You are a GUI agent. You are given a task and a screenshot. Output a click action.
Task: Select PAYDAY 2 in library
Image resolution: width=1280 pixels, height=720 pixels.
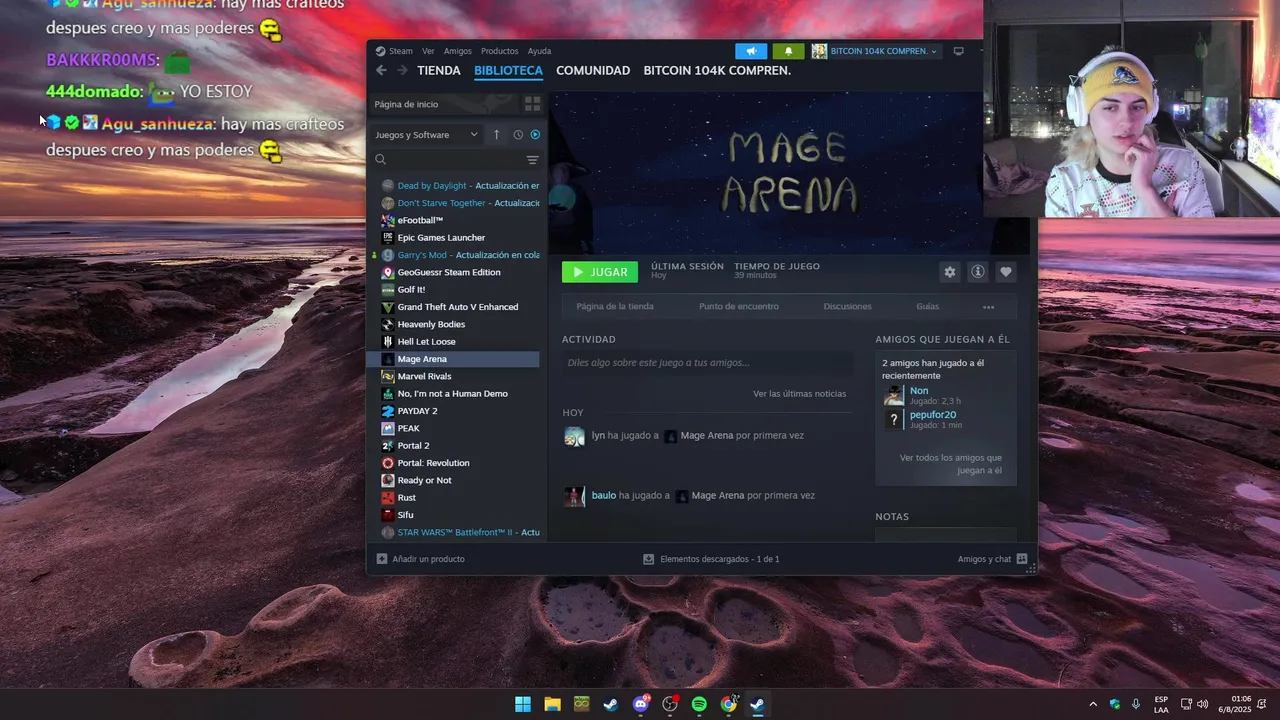tap(460, 411)
